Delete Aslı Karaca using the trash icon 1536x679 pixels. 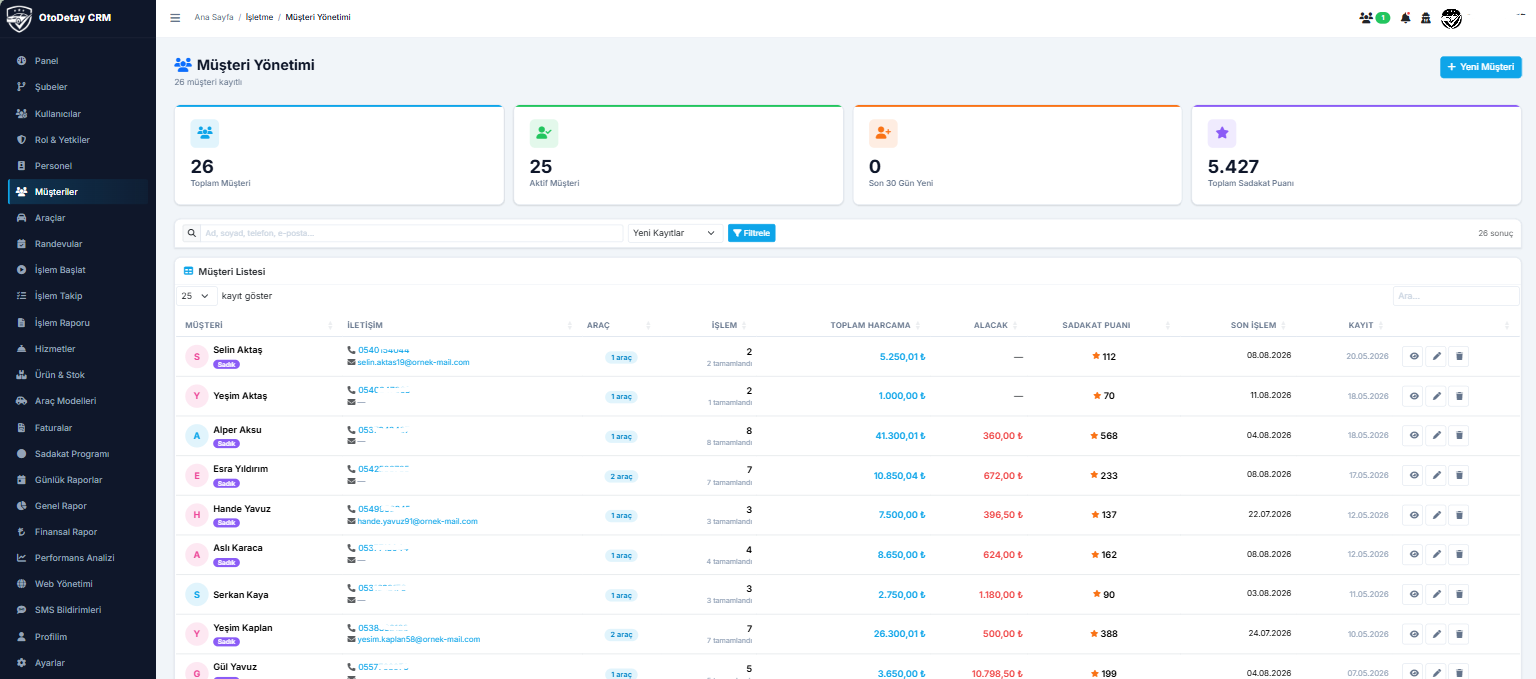pyautogui.click(x=1459, y=554)
